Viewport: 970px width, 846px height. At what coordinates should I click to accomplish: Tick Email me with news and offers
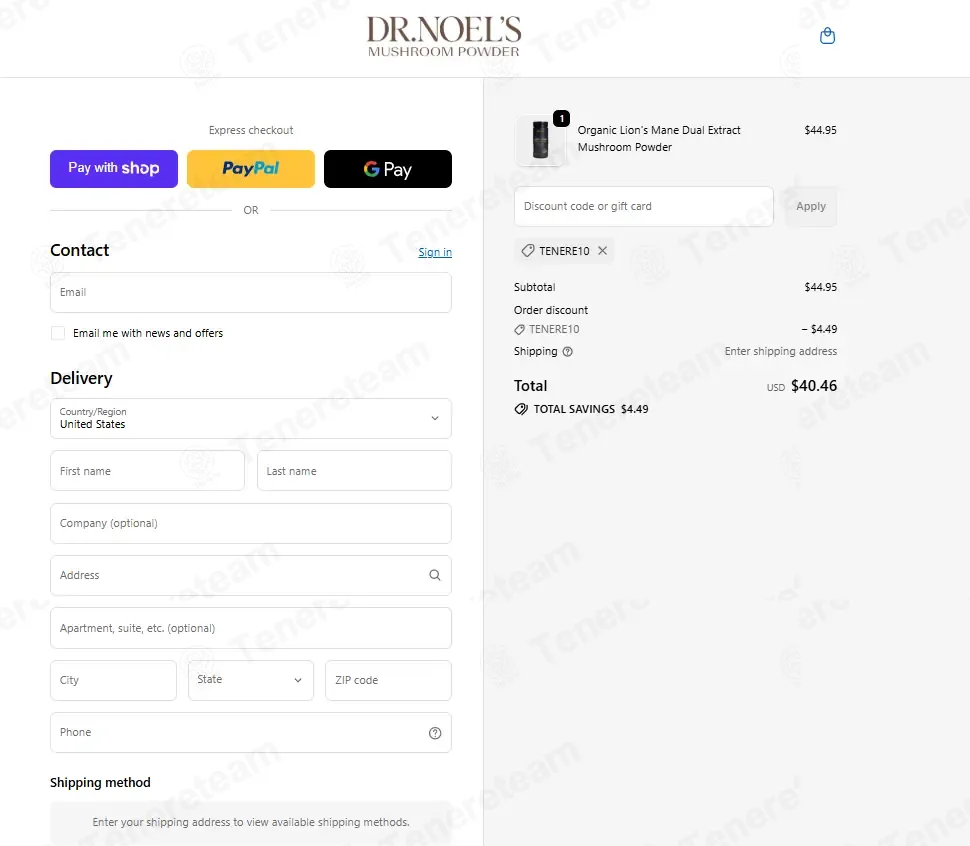click(58, 333)
